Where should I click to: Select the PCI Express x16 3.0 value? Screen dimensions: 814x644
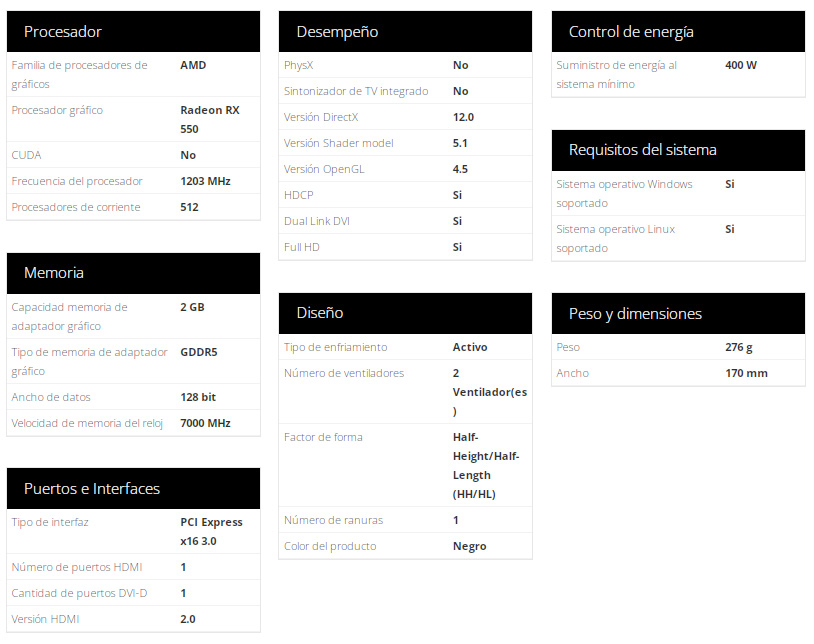[211, 531]
